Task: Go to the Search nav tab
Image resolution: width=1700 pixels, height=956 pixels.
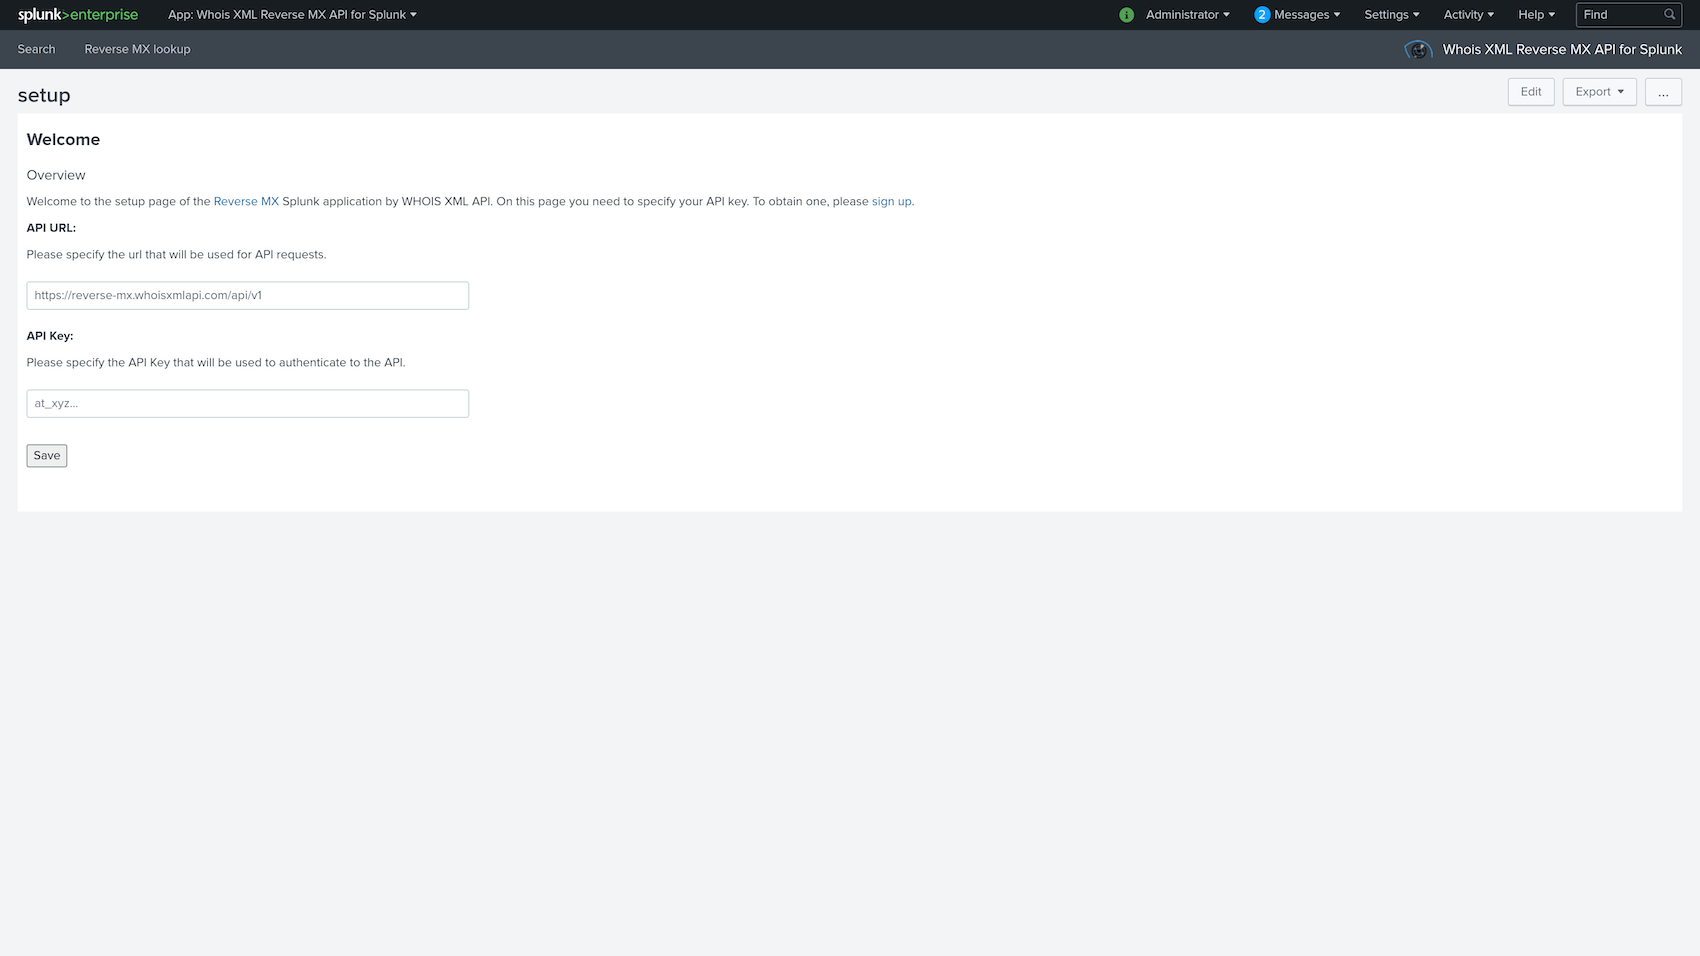Action: pos(37,49)
